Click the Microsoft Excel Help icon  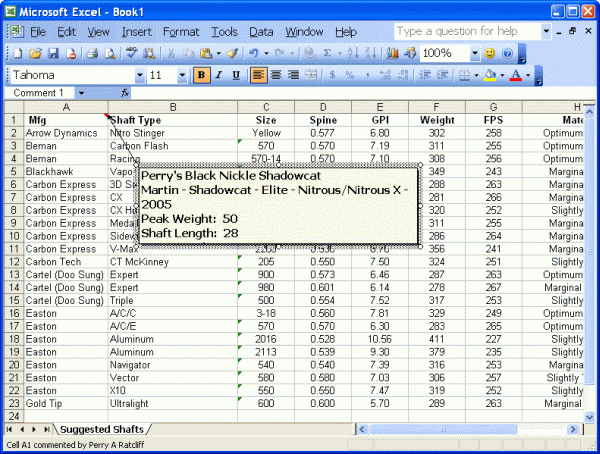(508, 53)
